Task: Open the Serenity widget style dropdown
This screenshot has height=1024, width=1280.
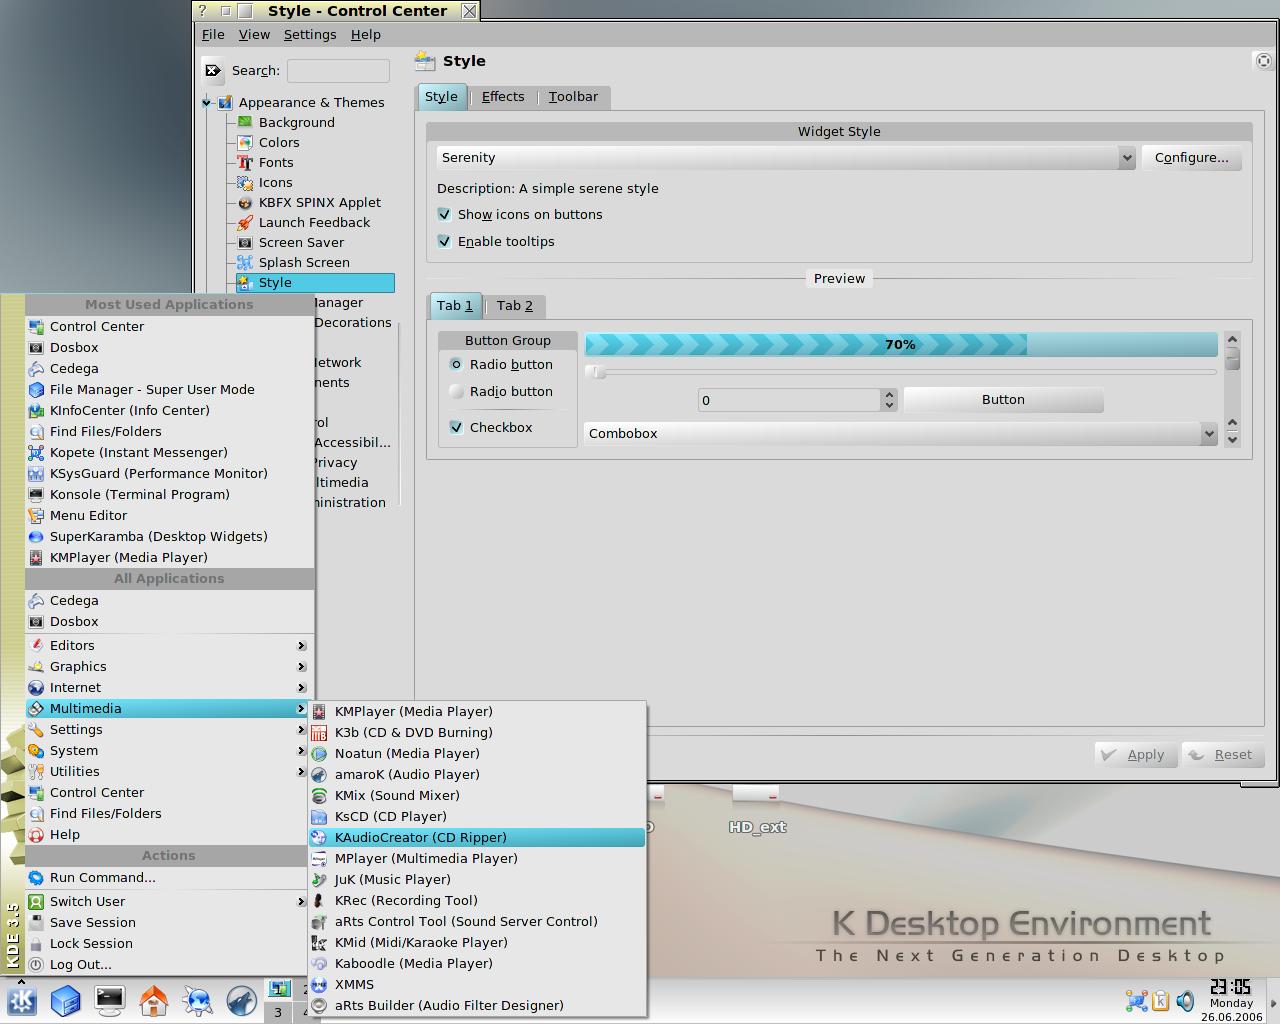Action: click(786, 158)
